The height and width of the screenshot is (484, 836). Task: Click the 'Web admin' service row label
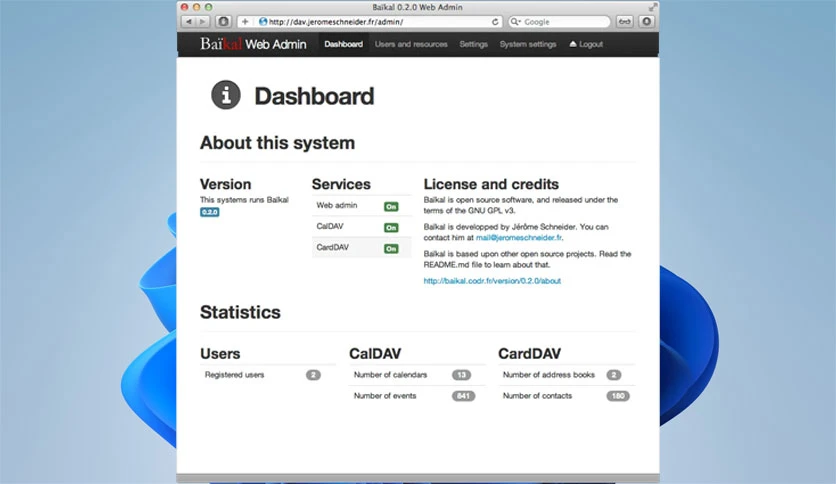click(336, 205)
